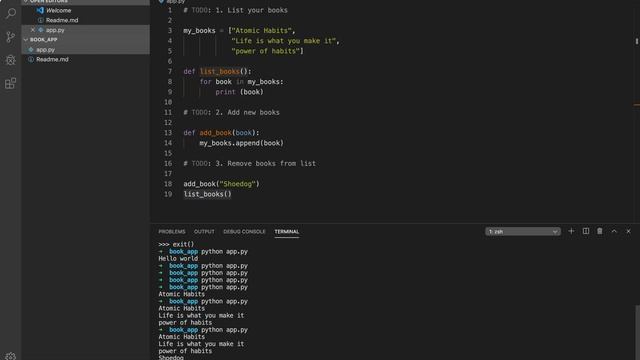
Task: Create a new terminal with plus icon
Action: coord(571,231)
